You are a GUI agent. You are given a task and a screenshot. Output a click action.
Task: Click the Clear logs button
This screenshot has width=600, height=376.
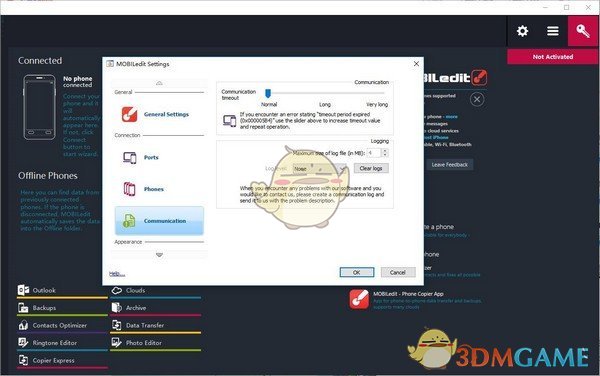[x=371, y=168]
